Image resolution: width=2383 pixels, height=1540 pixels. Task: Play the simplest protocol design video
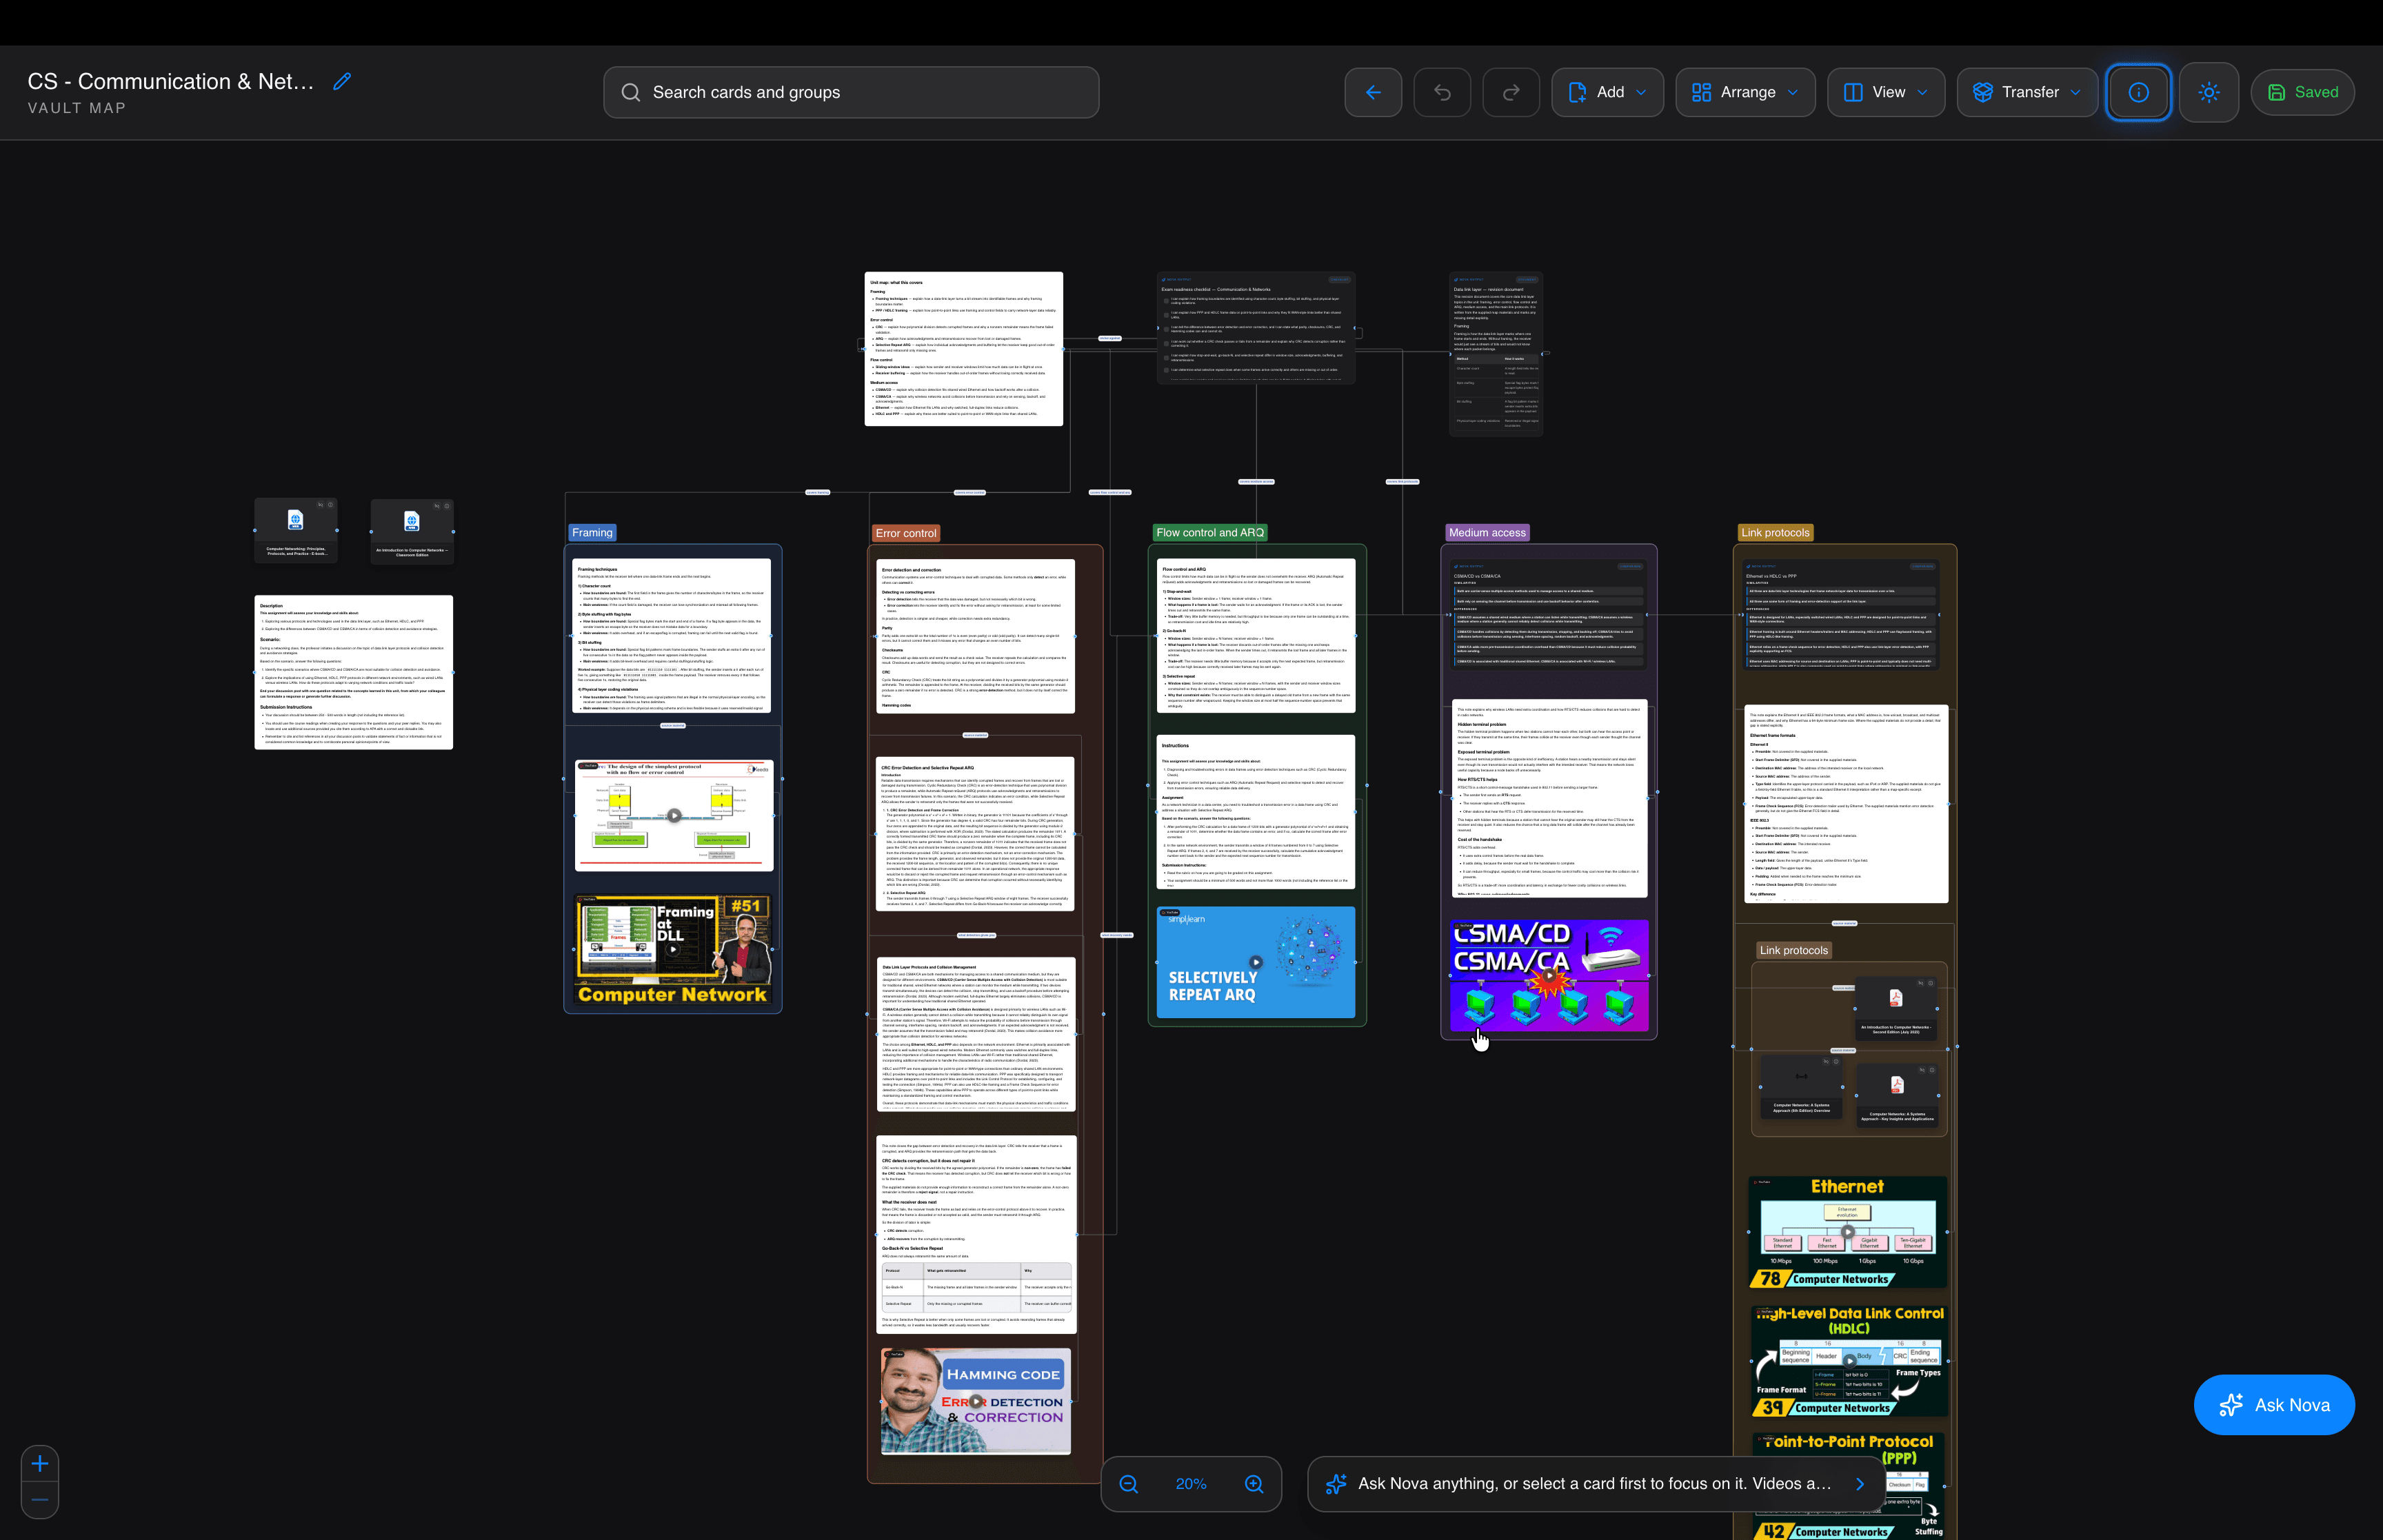[674, 815]
